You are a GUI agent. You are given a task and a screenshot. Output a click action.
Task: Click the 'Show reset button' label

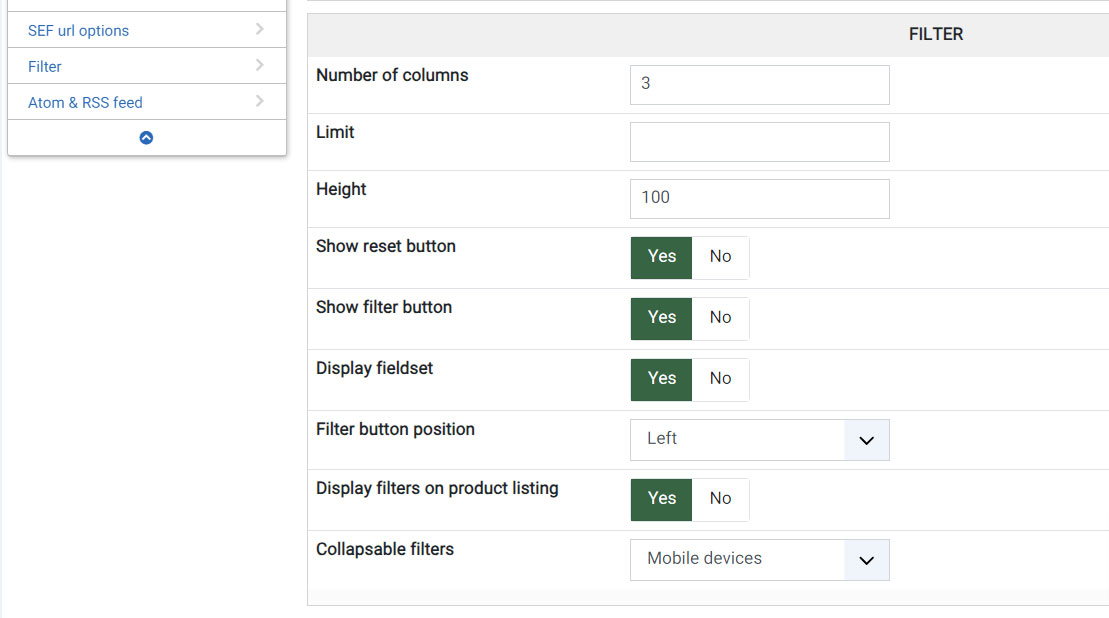[x=385, y=246]
